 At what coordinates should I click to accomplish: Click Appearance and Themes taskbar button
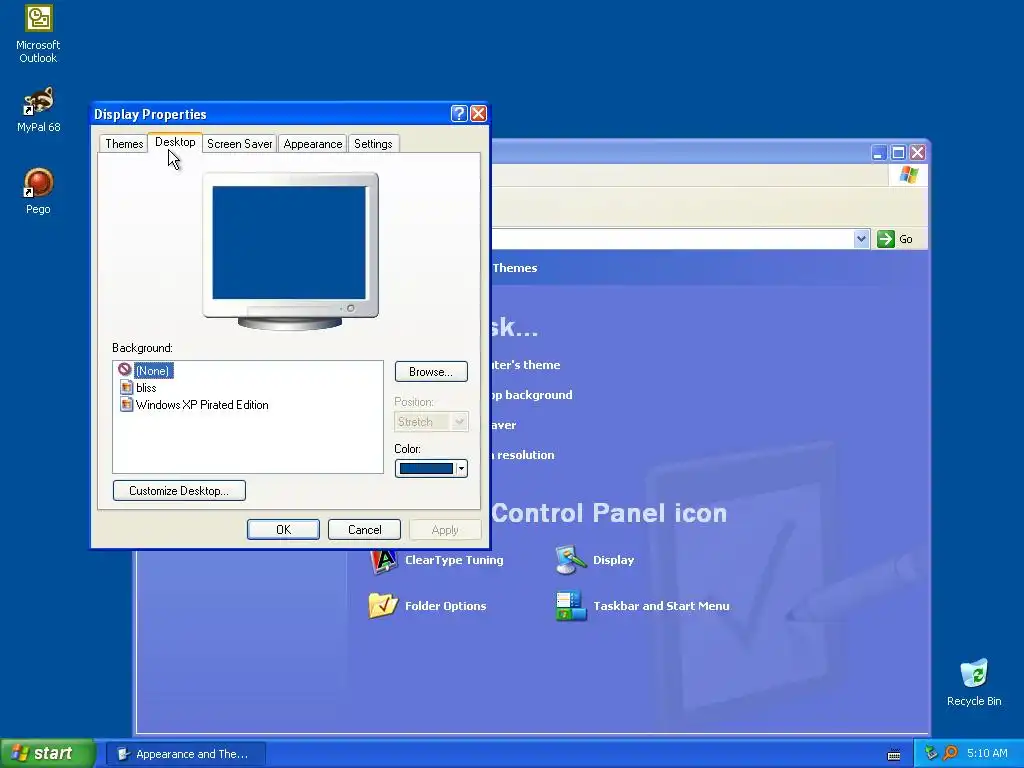point(186,754)
